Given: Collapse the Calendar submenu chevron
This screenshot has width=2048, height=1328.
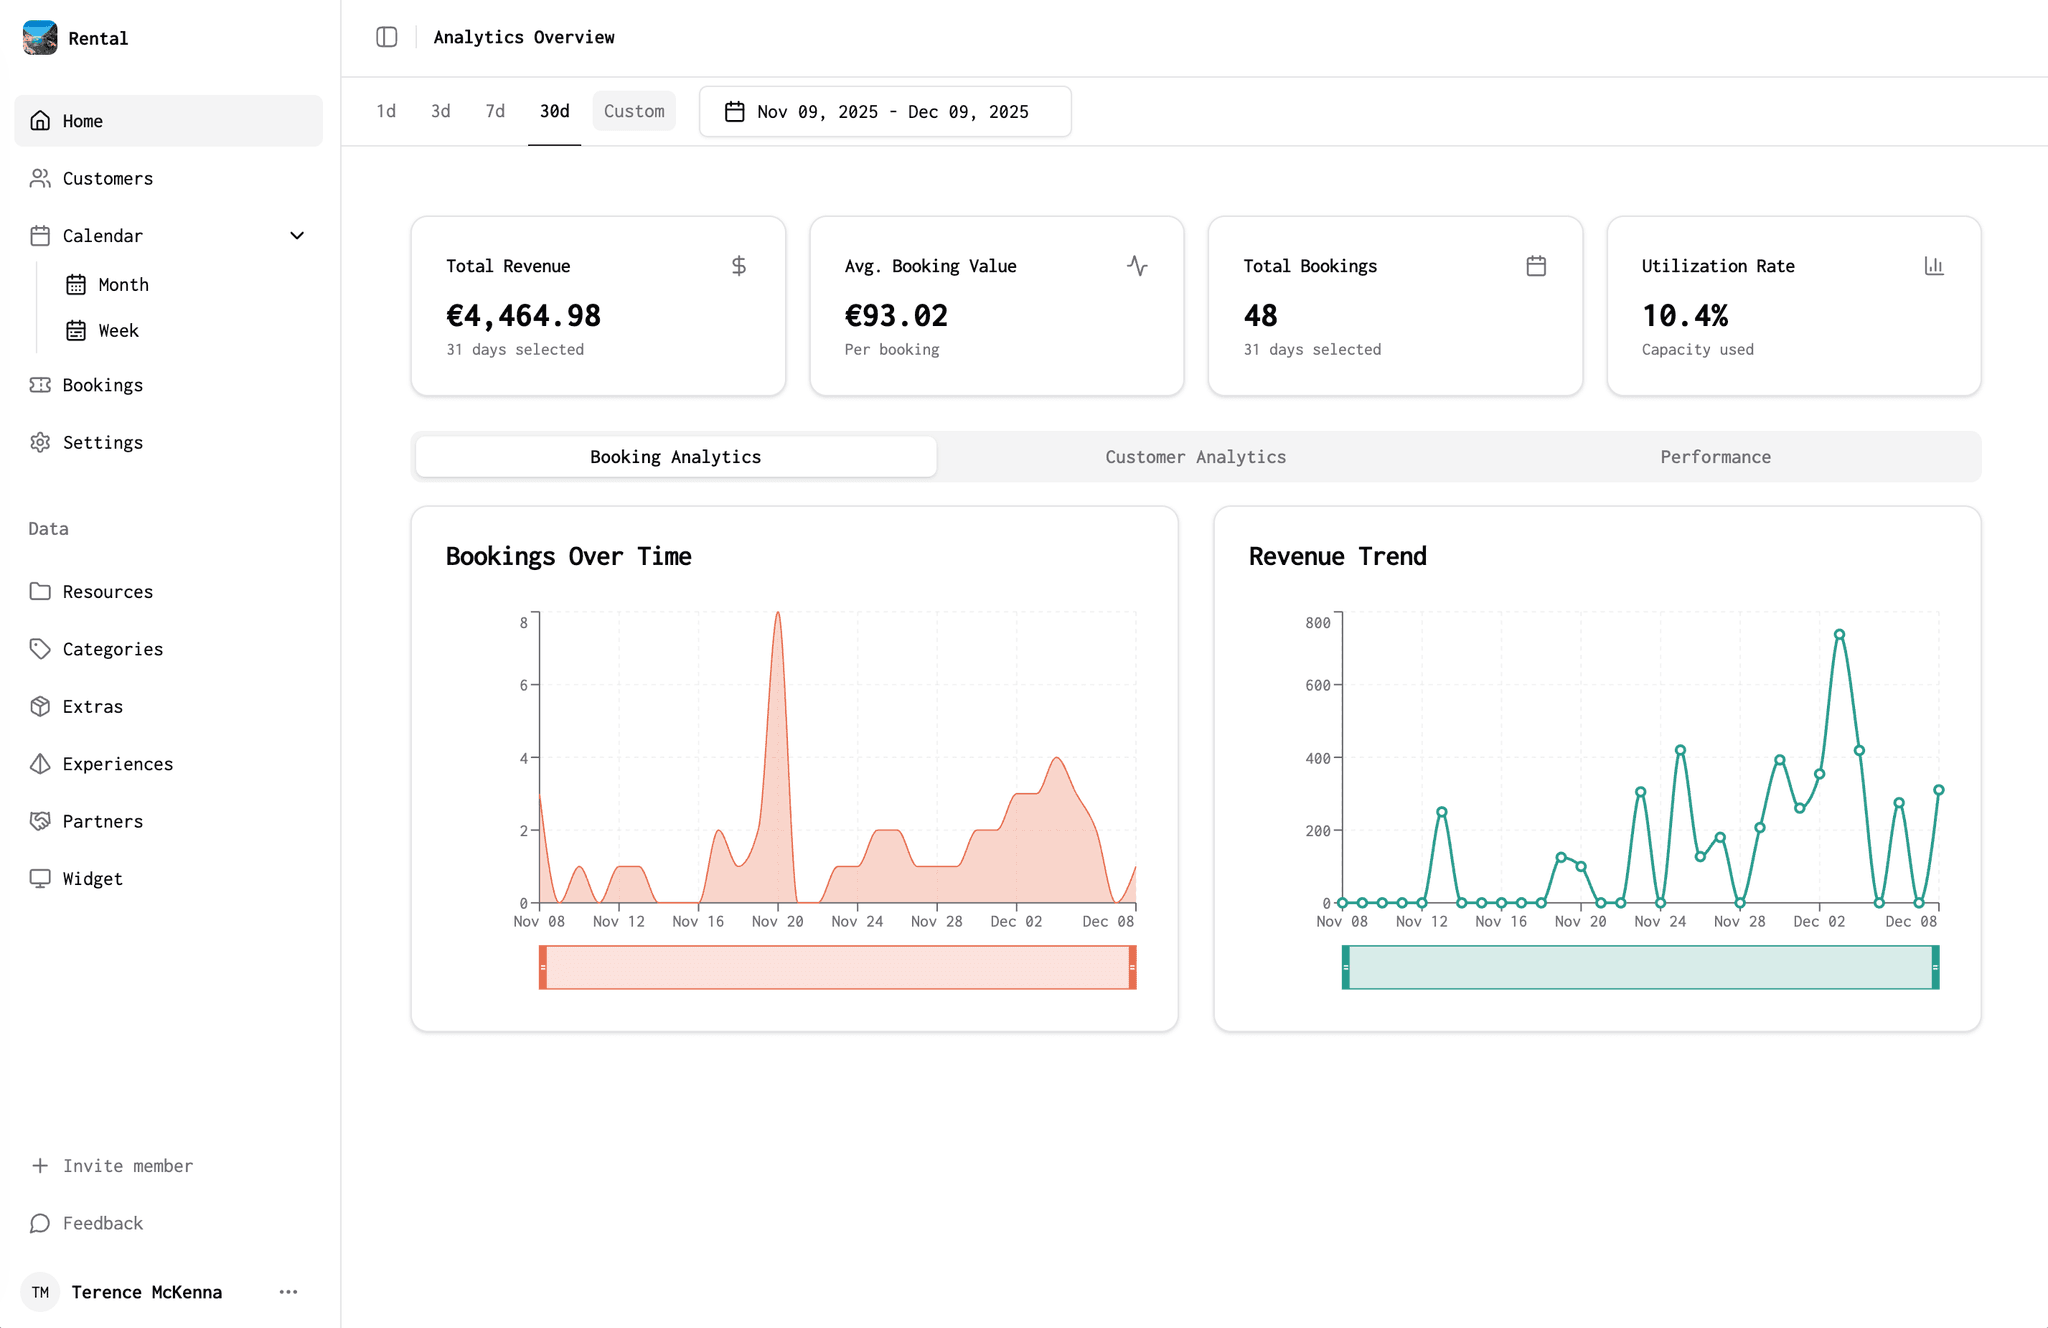Looking at the screenshot, I should coord(297,236).
